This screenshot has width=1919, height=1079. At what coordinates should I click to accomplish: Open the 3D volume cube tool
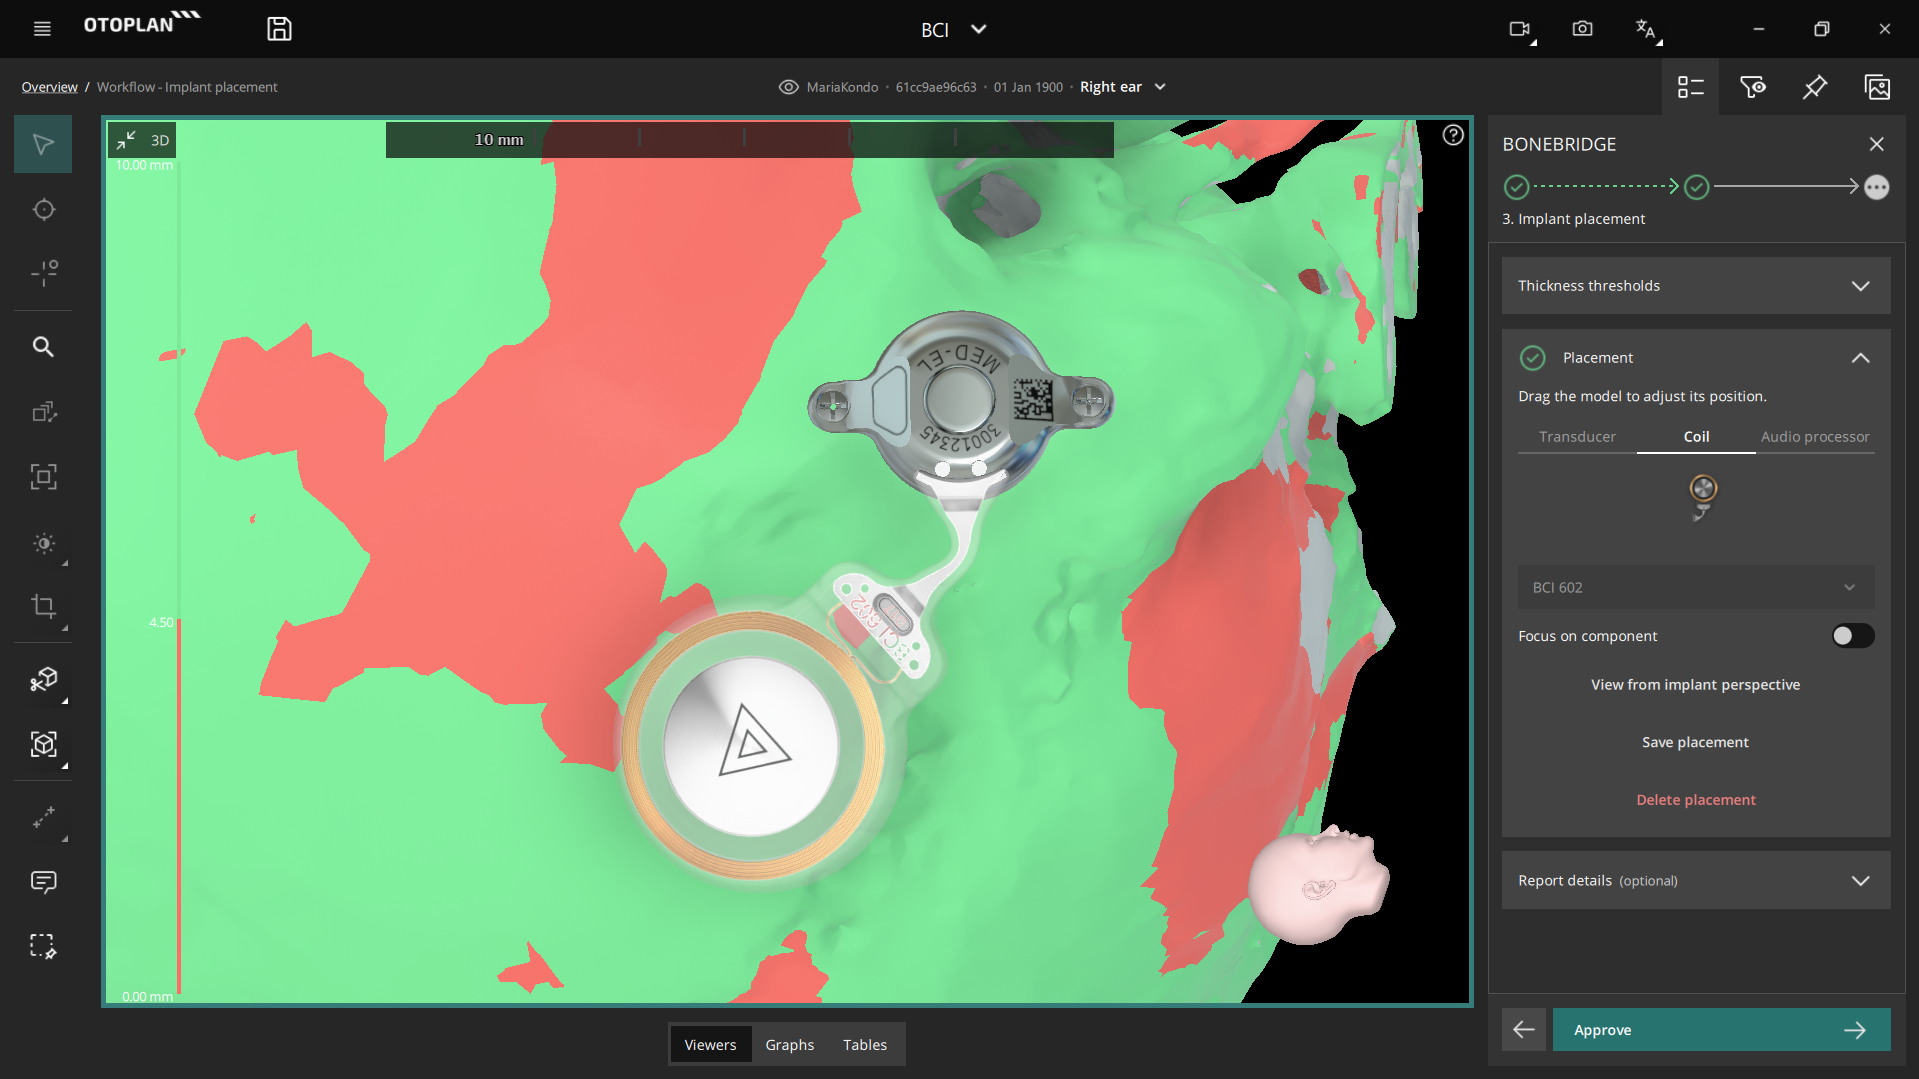pyautogui.click(x=43, y=744)
